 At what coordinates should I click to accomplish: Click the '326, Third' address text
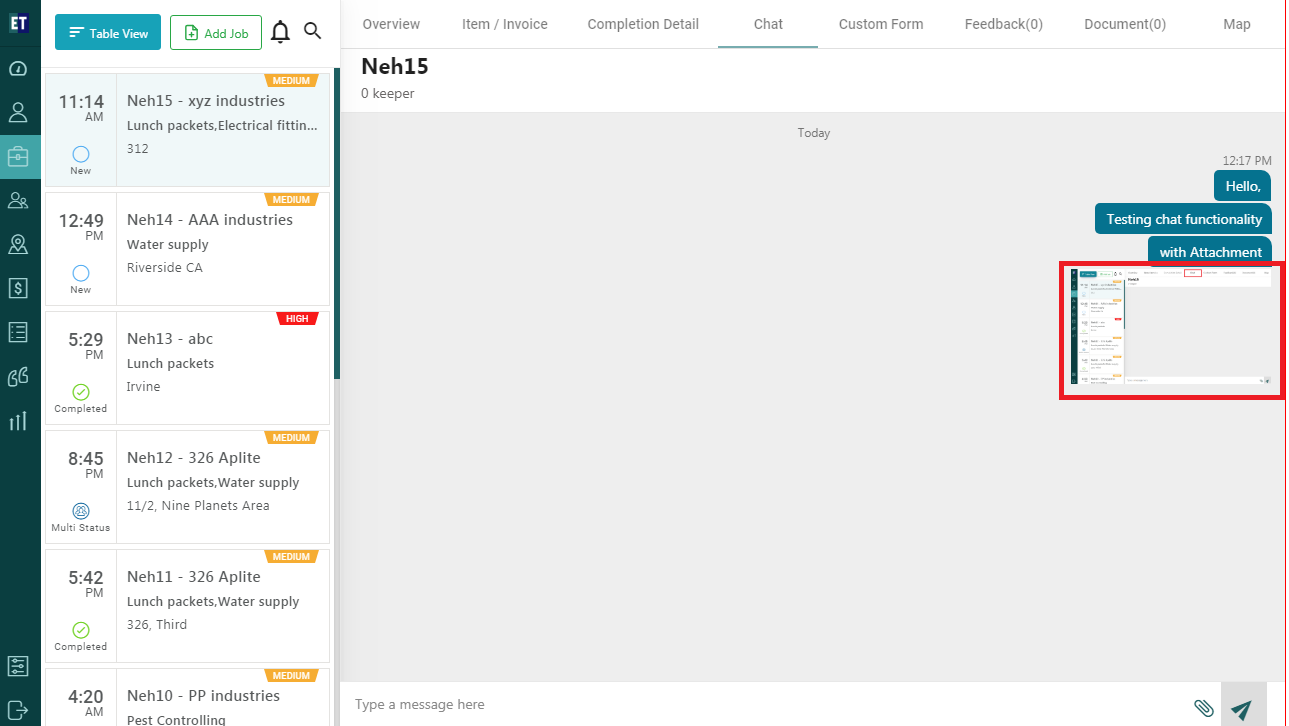[157, 625]
